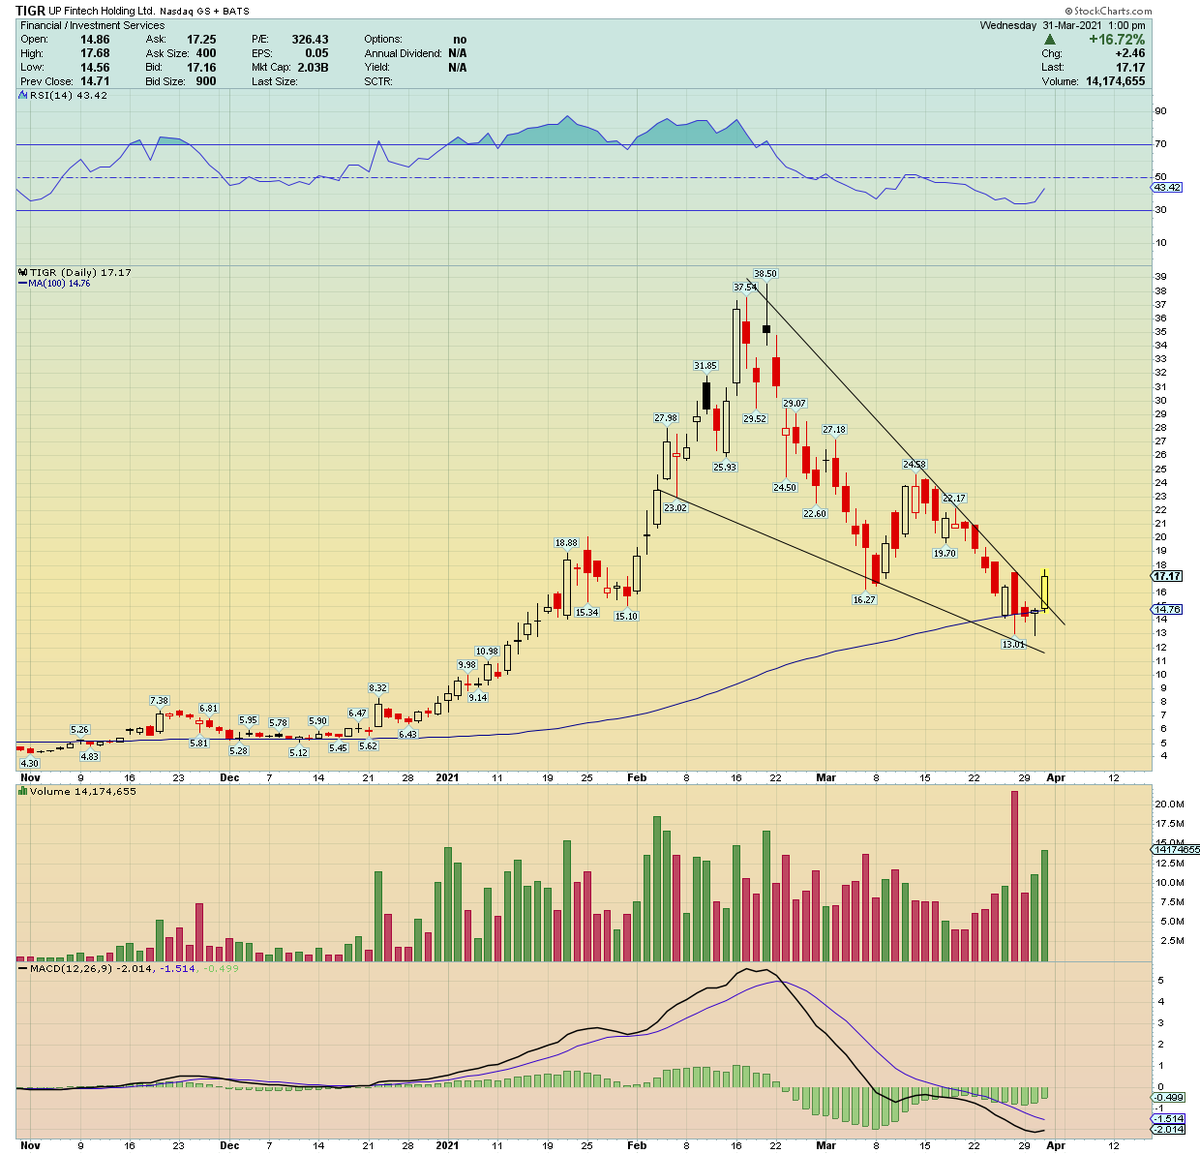This screenshot has height=1154, width=1200.
Task: Click the 19.70 price label
Action: click(x=944, y=553)
